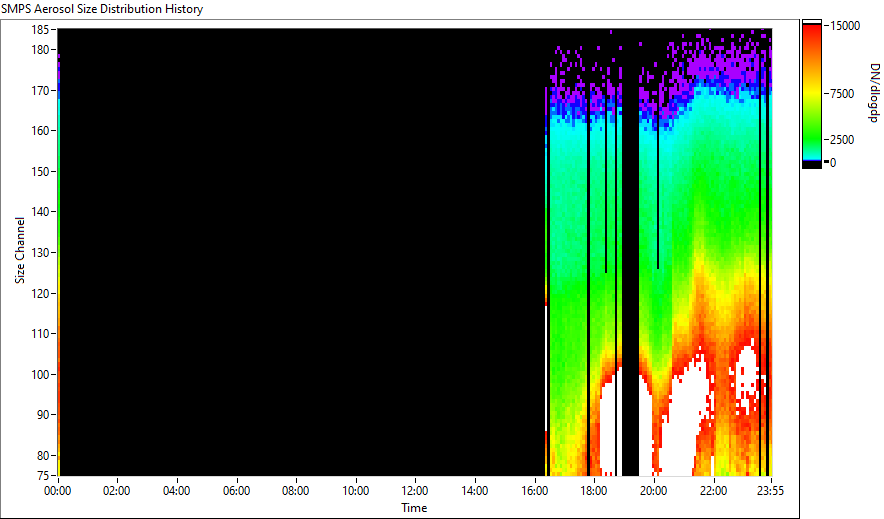Image resolution: width=884 pixels, height=519 pixels.
Task: Click the 10:00 time axis tick label
Action: 355,491
